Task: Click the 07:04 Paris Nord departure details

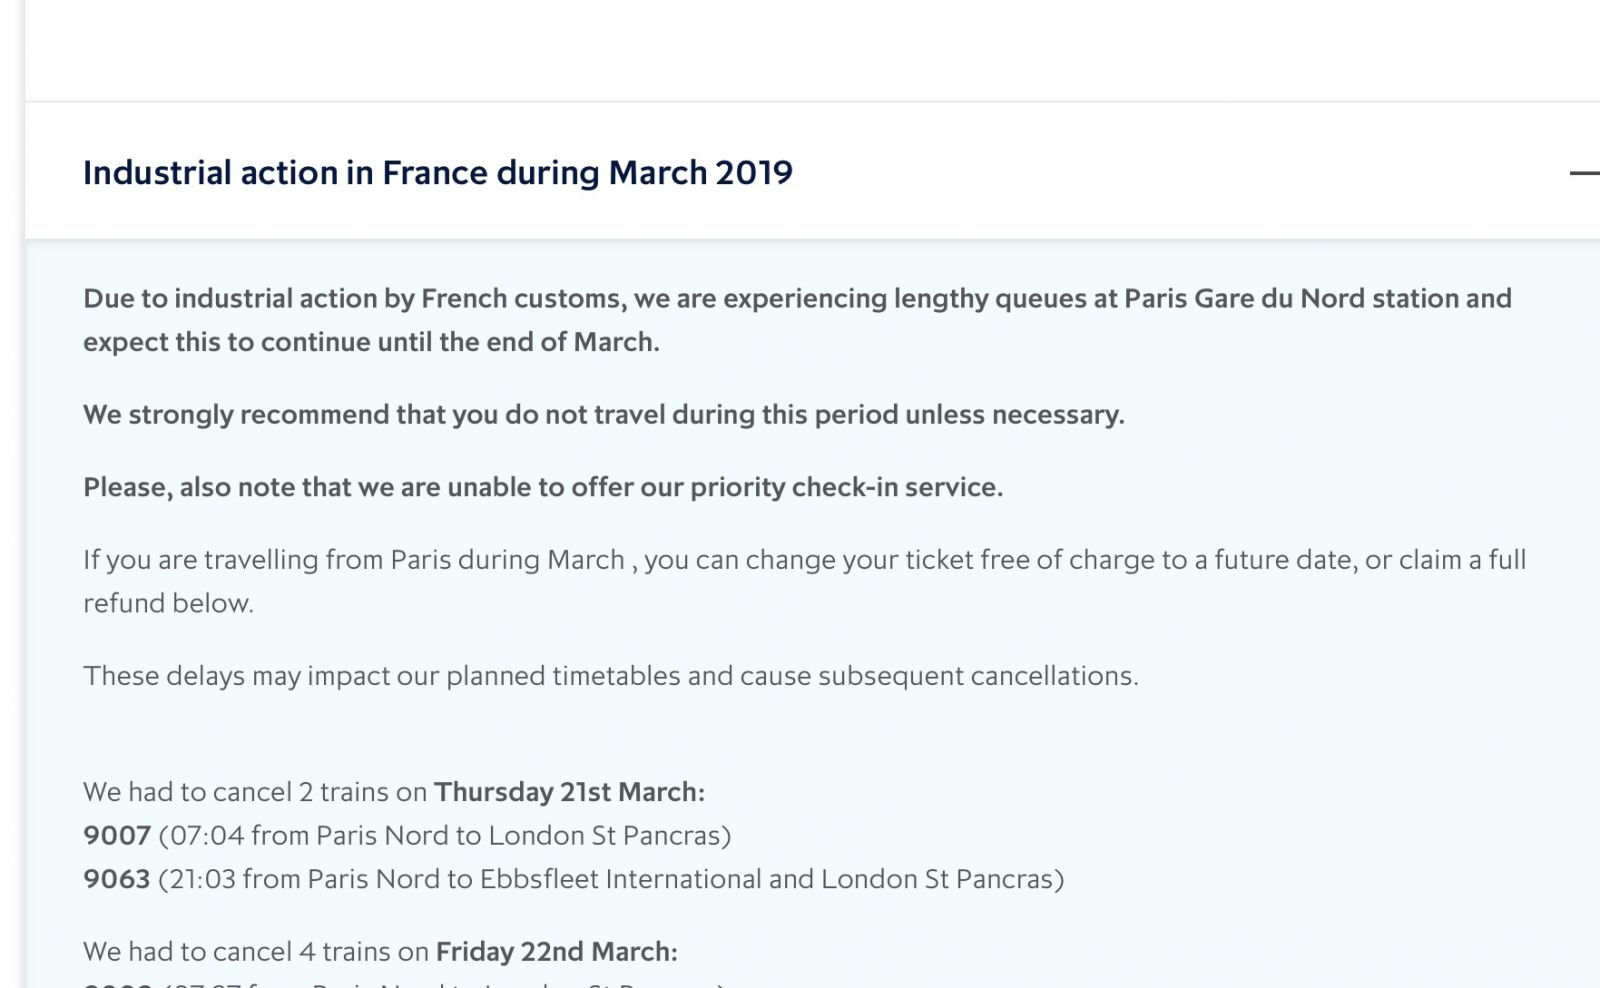Action: pyautogui.click(x=445, y=836)
